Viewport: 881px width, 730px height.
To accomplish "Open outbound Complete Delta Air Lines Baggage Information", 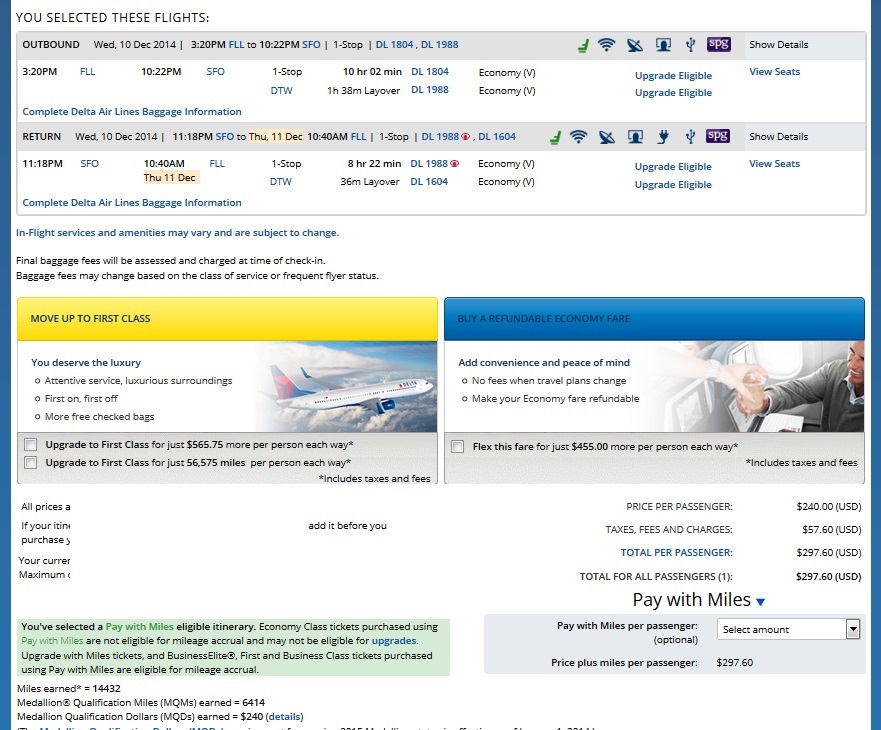I will pos(132,112).
